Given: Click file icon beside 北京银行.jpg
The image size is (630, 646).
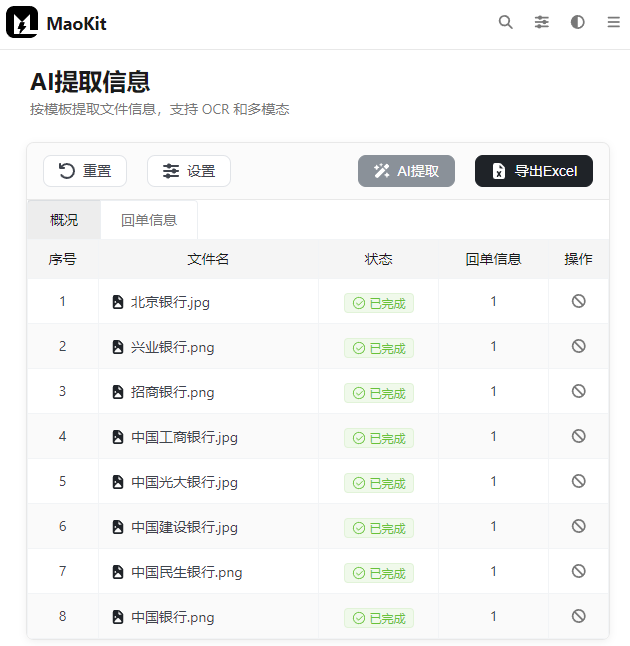Looking at the screenshot, I should pyautogui.click(x=118, y=302).
